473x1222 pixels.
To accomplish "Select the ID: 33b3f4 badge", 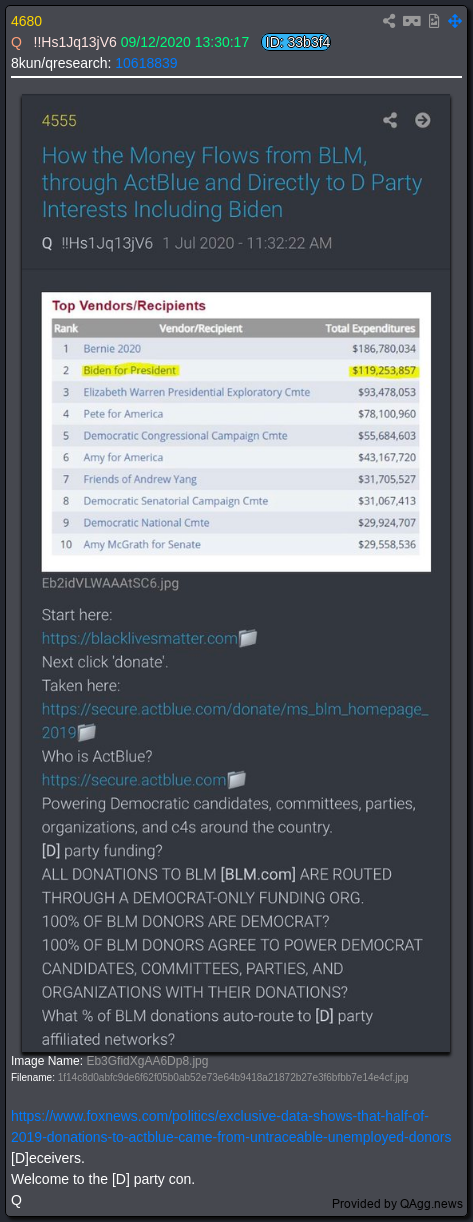I will (x=296, y=42).
